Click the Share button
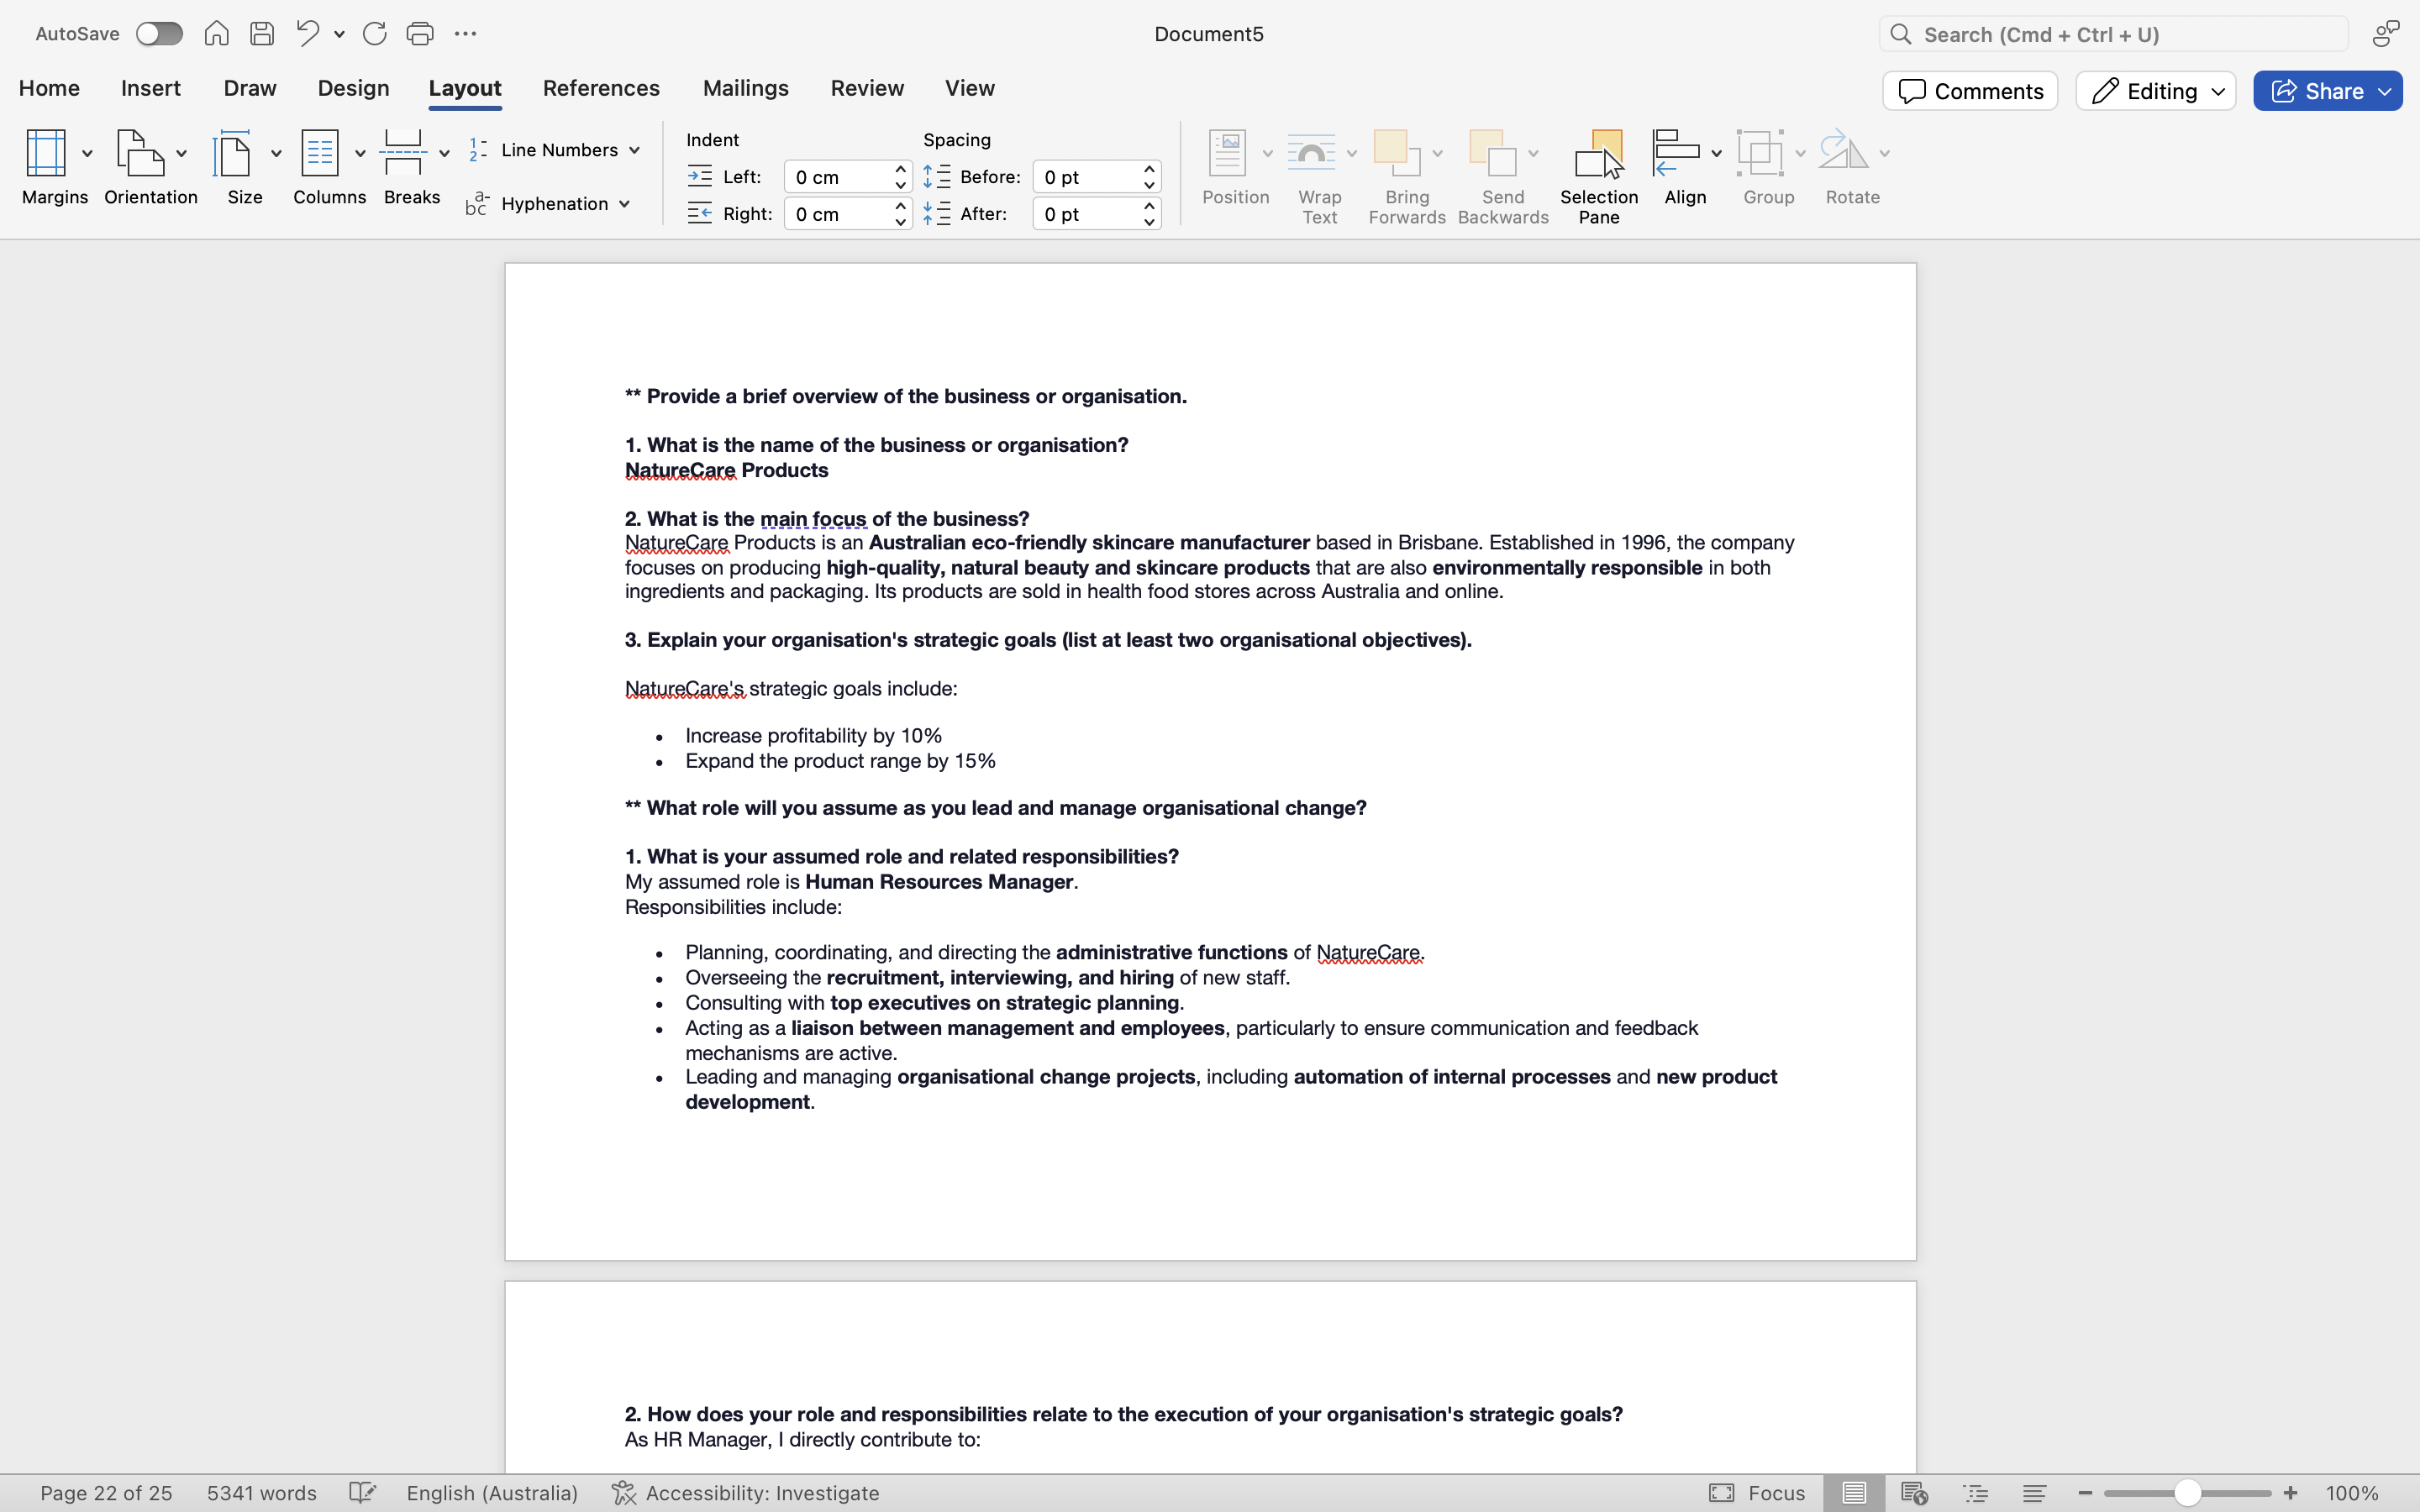This screenshot has width=2420, height=1512. (x=2316, y=91)
